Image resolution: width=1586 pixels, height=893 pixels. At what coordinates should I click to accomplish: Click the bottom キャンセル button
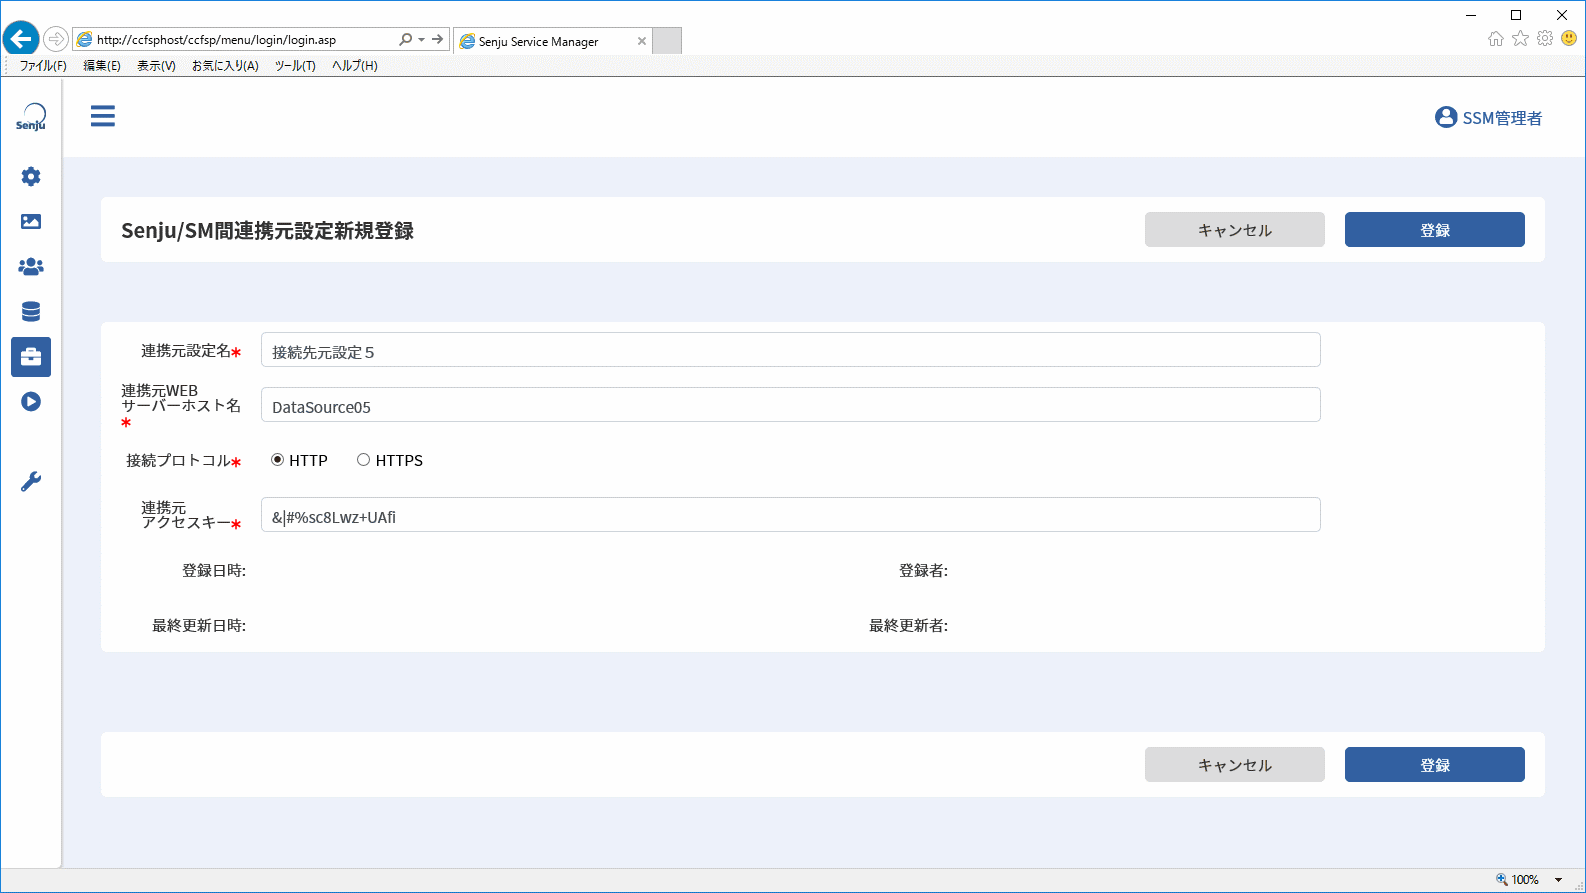coord(1235,765)
